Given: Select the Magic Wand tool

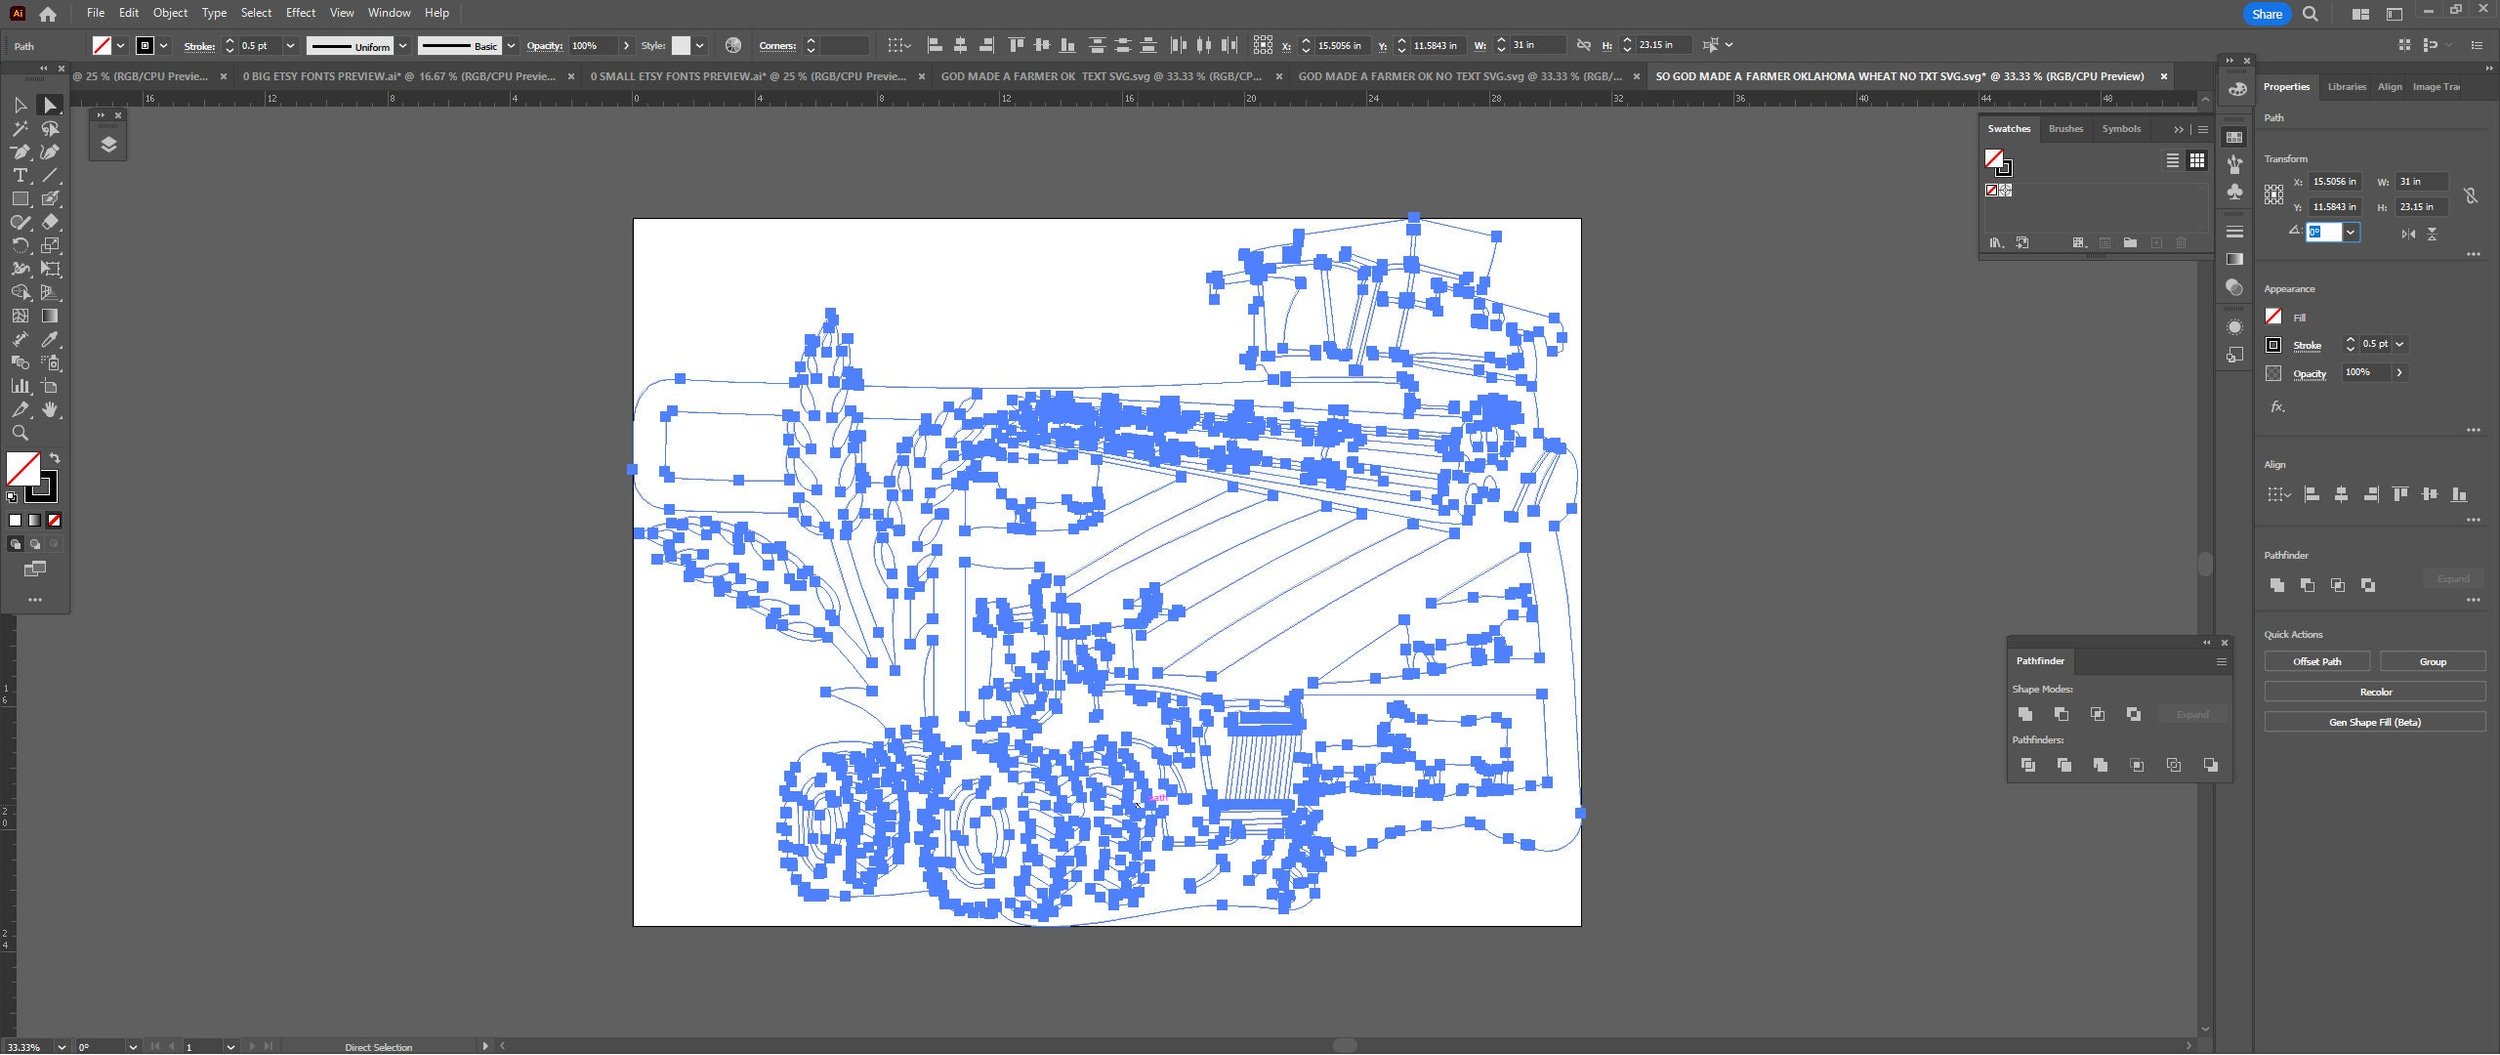Looking at the screenshot, I should [20, 129].
